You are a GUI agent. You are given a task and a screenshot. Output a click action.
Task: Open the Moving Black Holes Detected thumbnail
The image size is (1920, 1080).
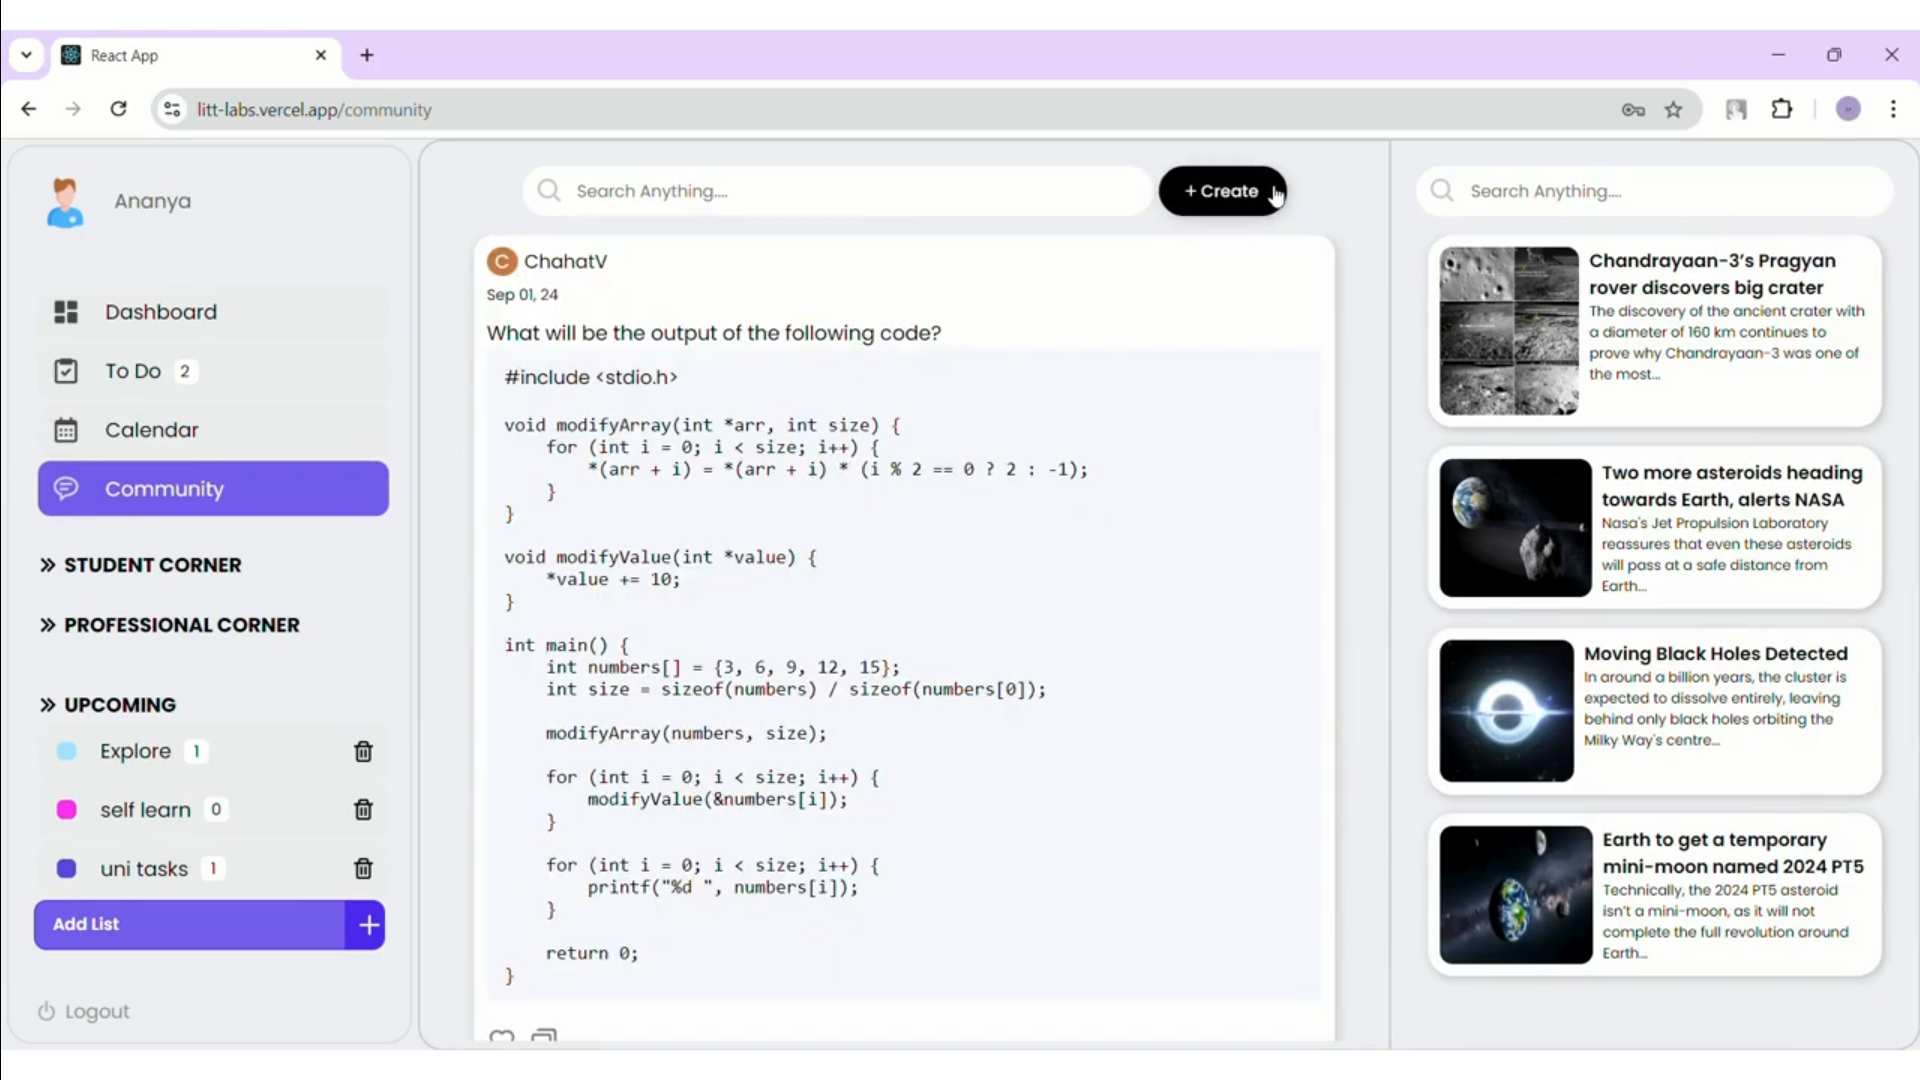(x=1506, y=711)
